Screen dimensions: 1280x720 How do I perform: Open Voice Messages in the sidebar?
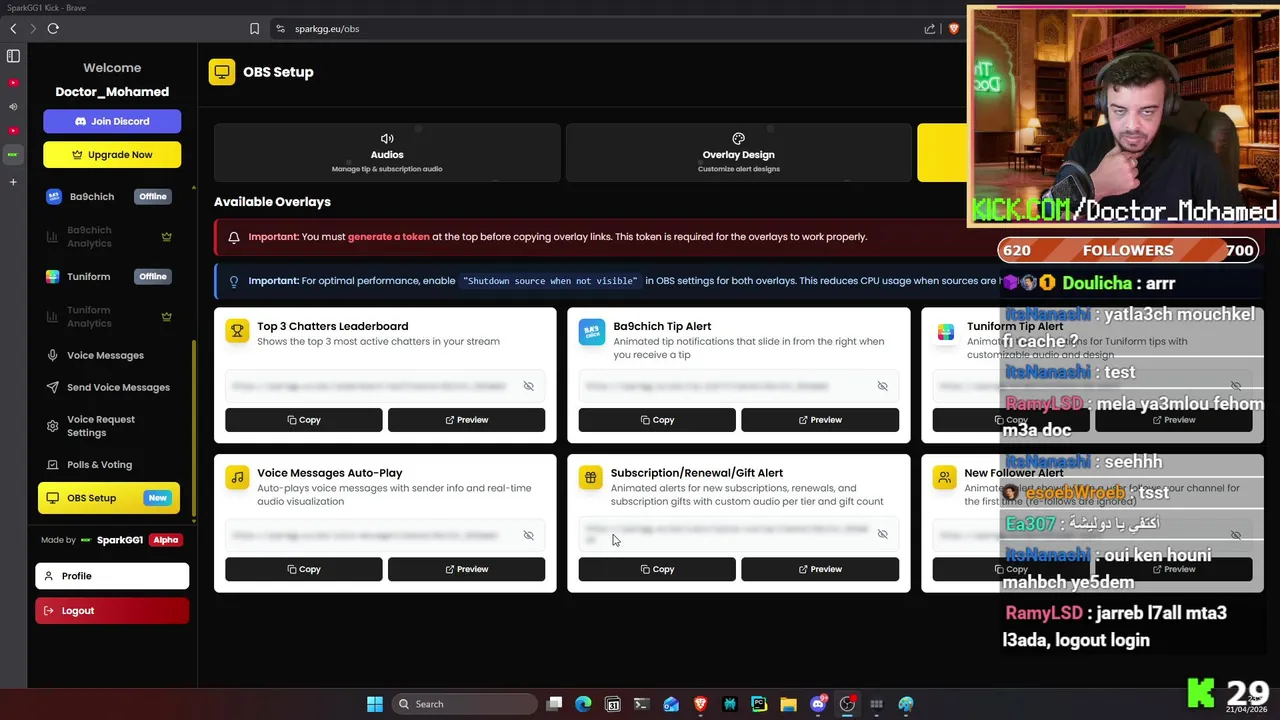tap(109, 355)
